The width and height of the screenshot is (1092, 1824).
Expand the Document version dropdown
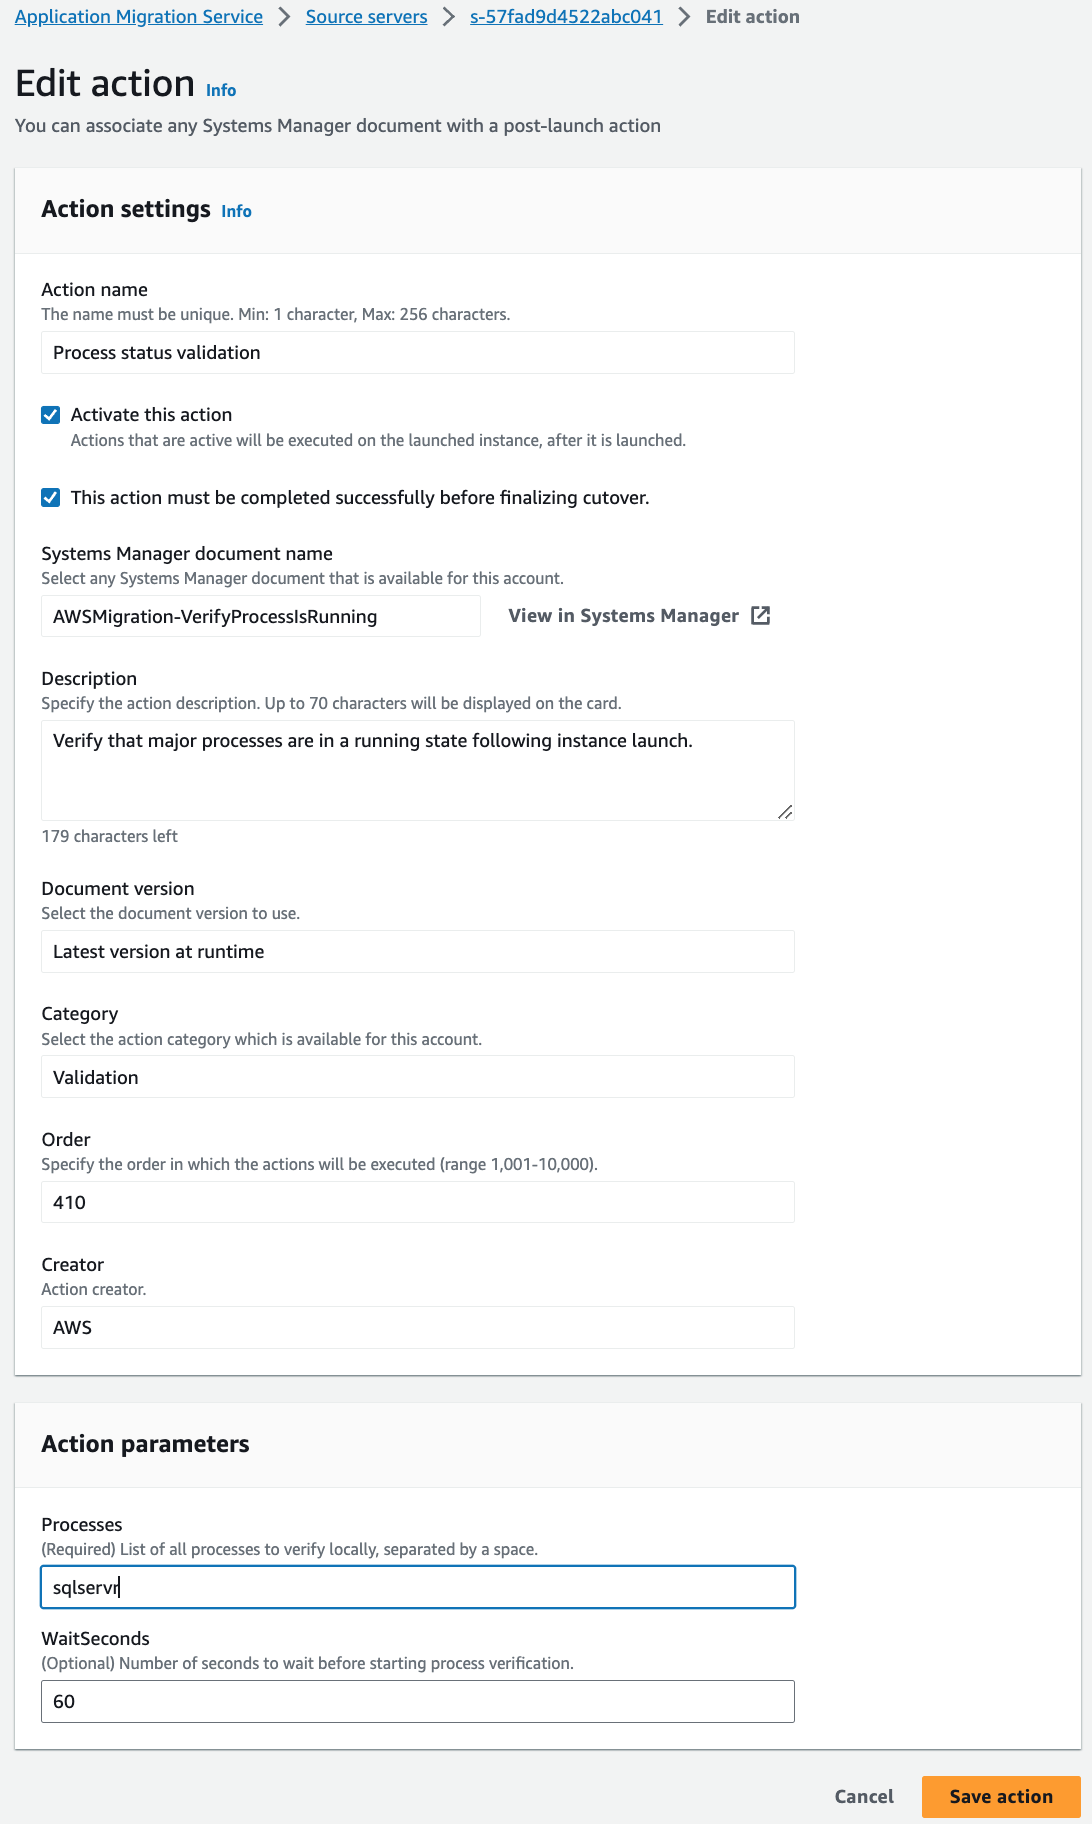[x=417, y=951]
